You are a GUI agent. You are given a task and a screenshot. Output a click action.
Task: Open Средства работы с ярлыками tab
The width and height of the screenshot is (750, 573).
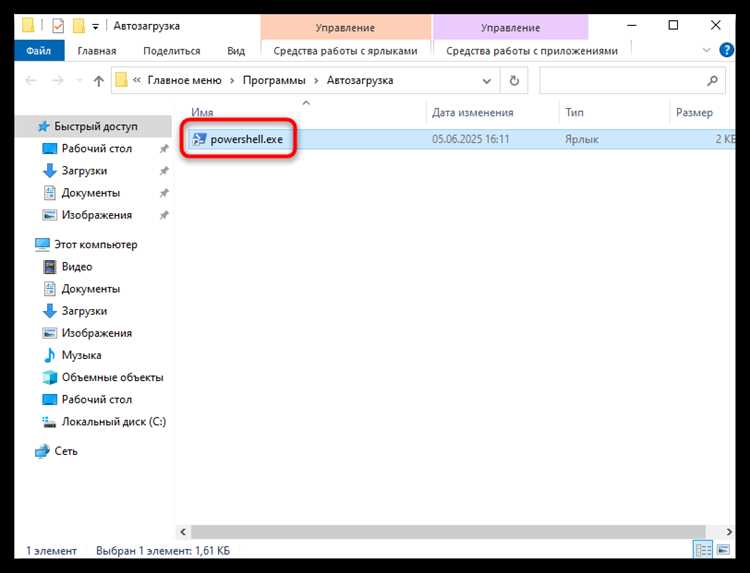345,51
